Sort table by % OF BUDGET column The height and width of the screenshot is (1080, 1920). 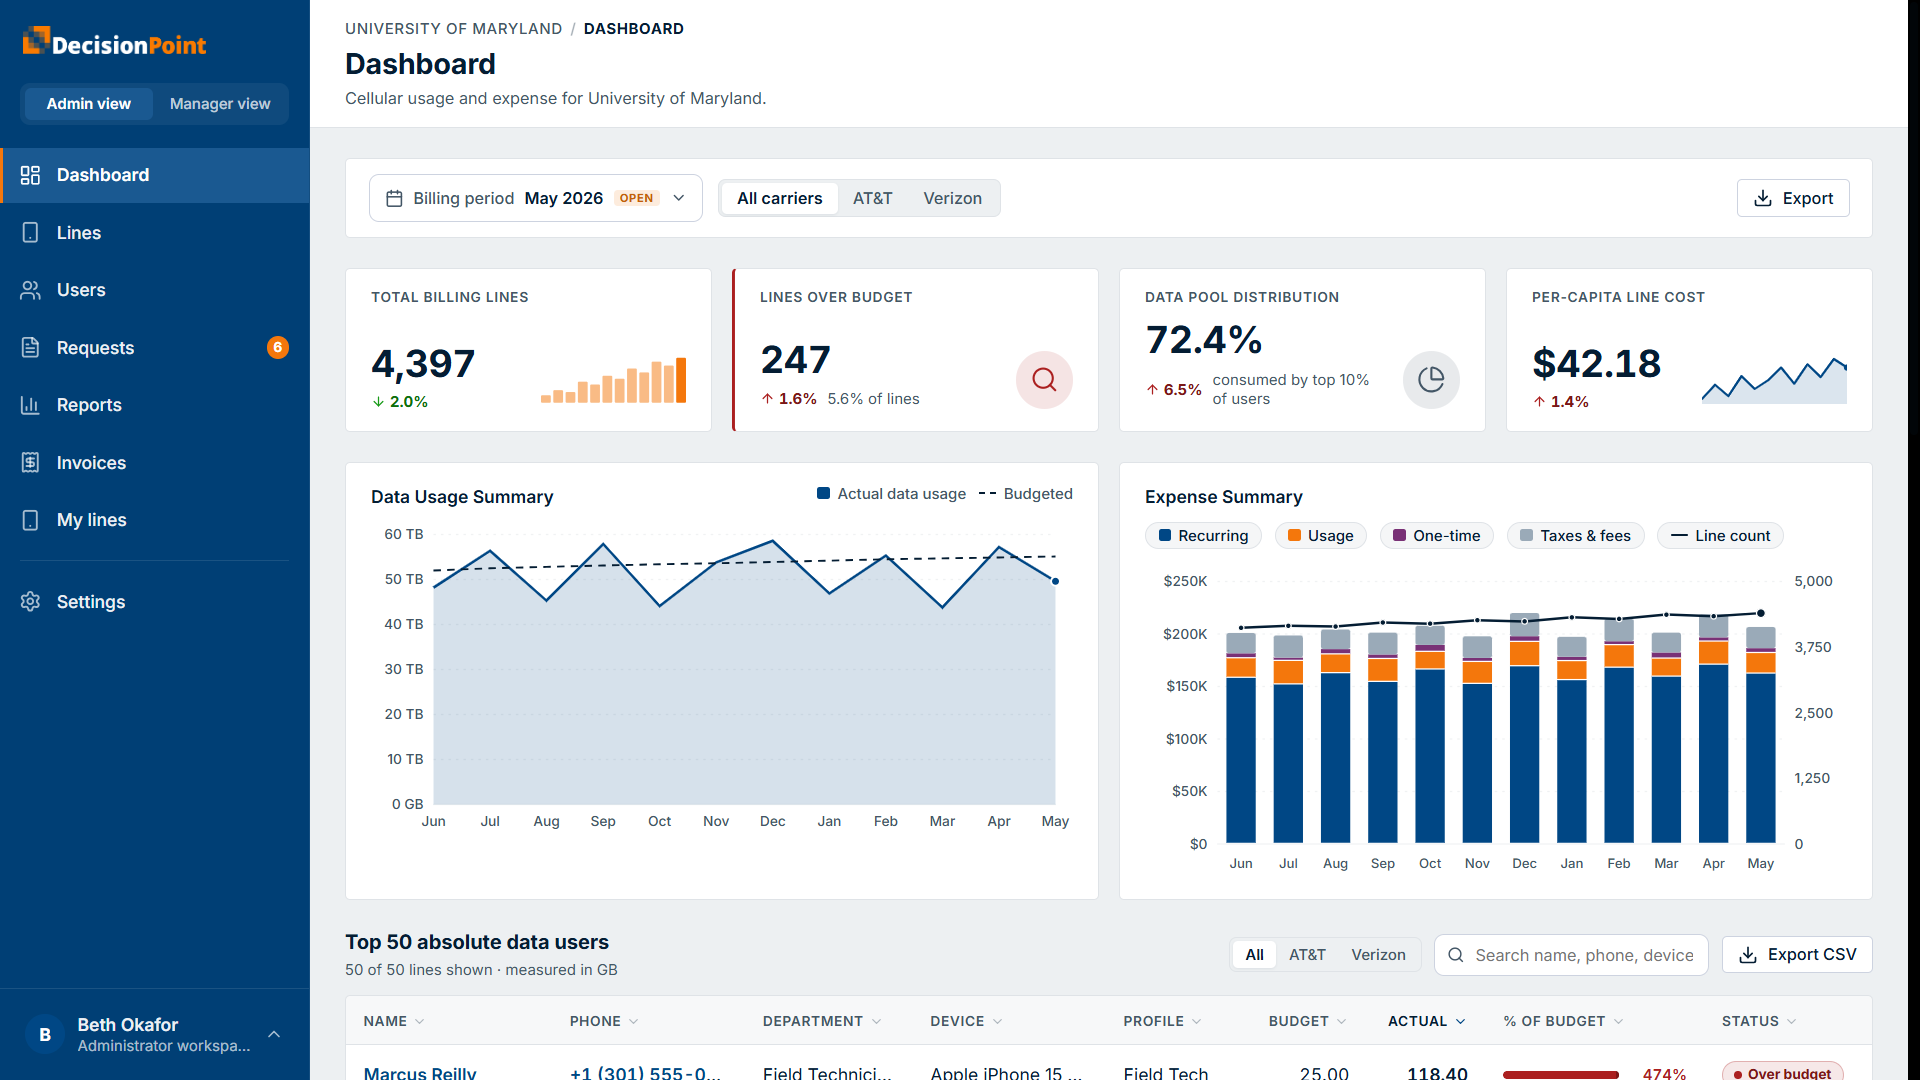[1563, 1021]
